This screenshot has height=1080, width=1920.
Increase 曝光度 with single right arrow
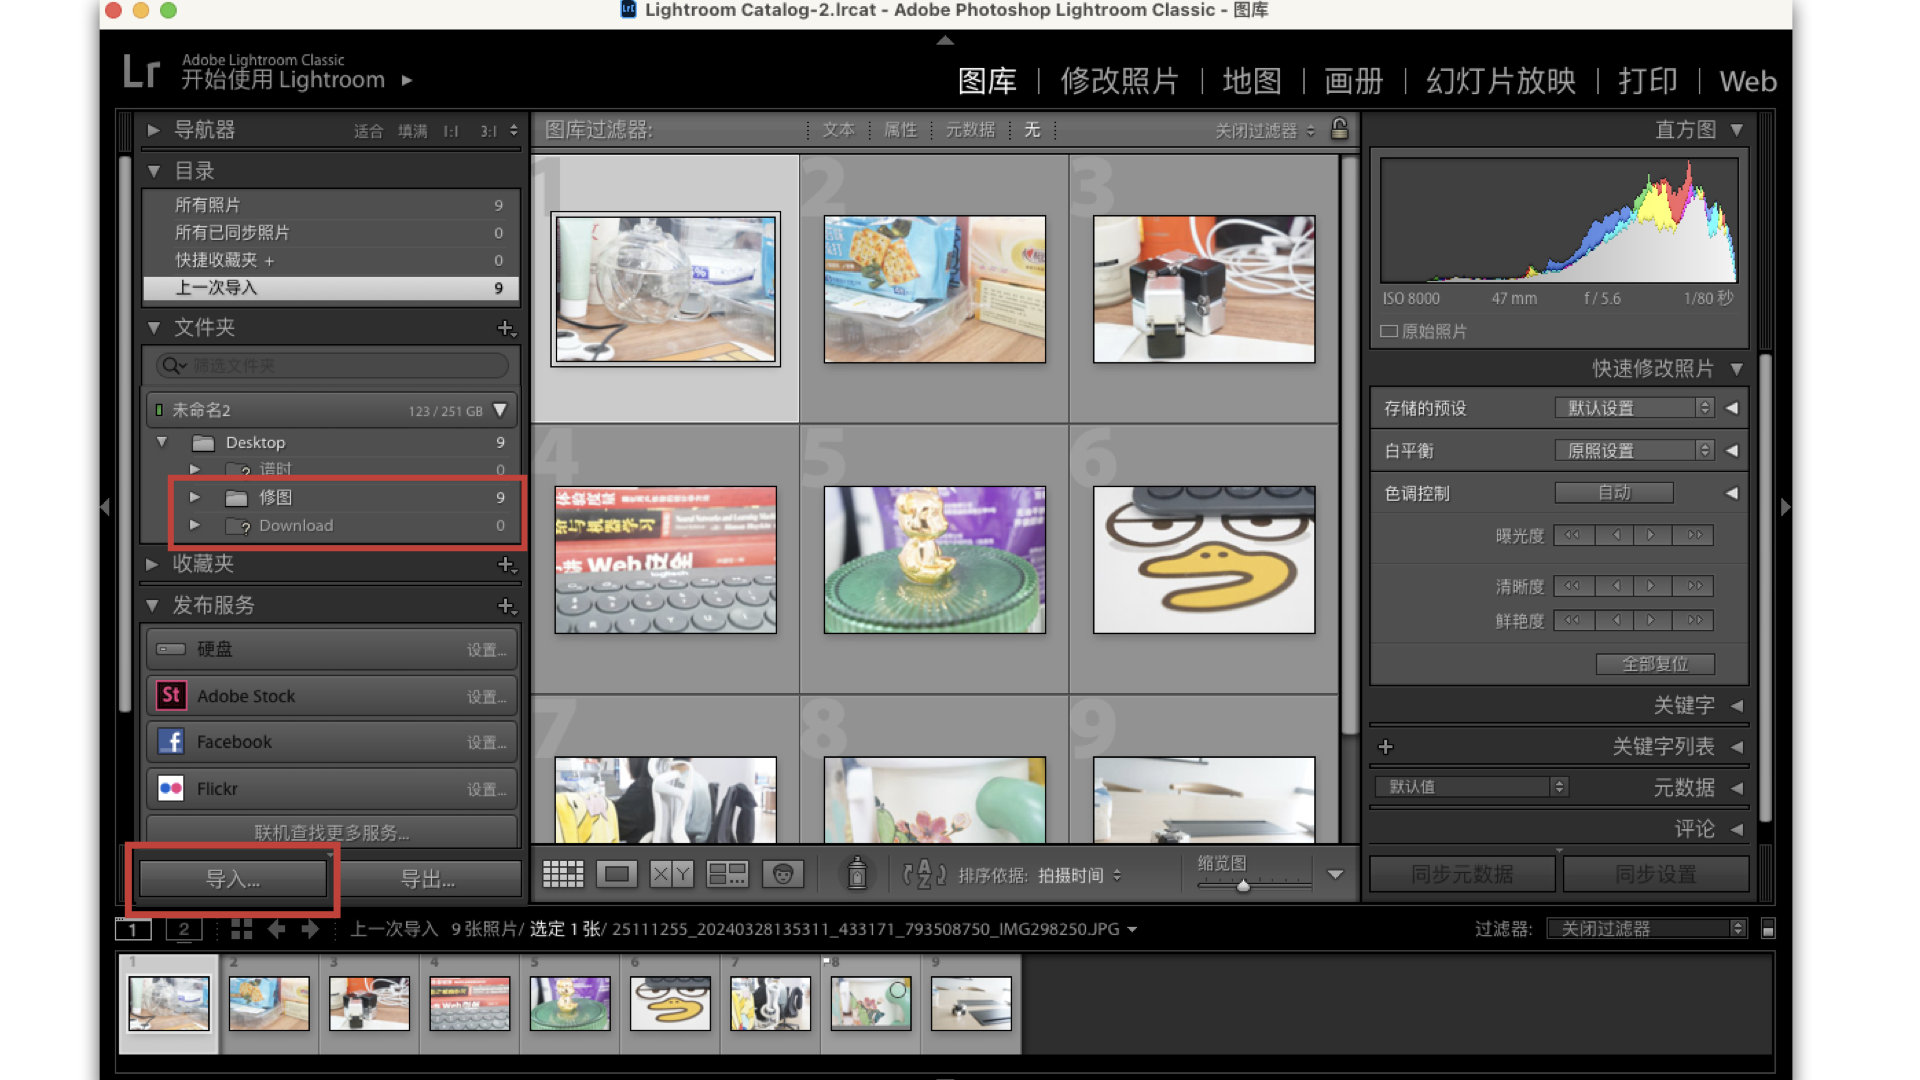[x=1651, y=535]
